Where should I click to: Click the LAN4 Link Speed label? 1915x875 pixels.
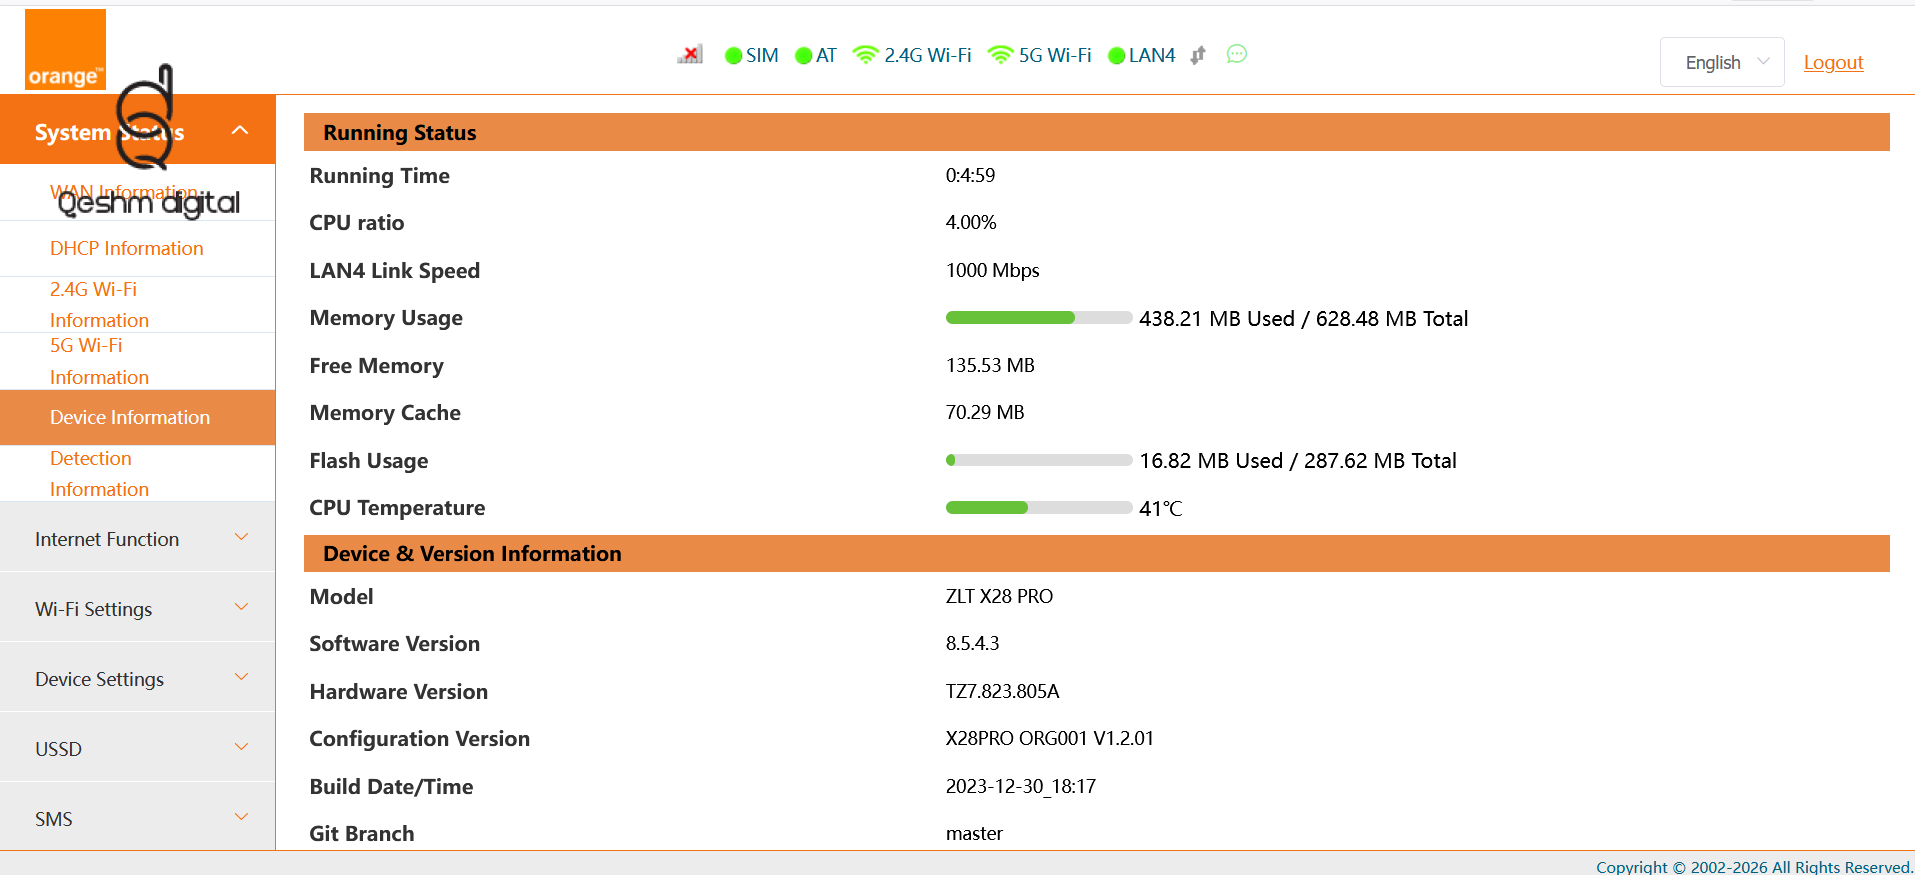pos(395,270)
